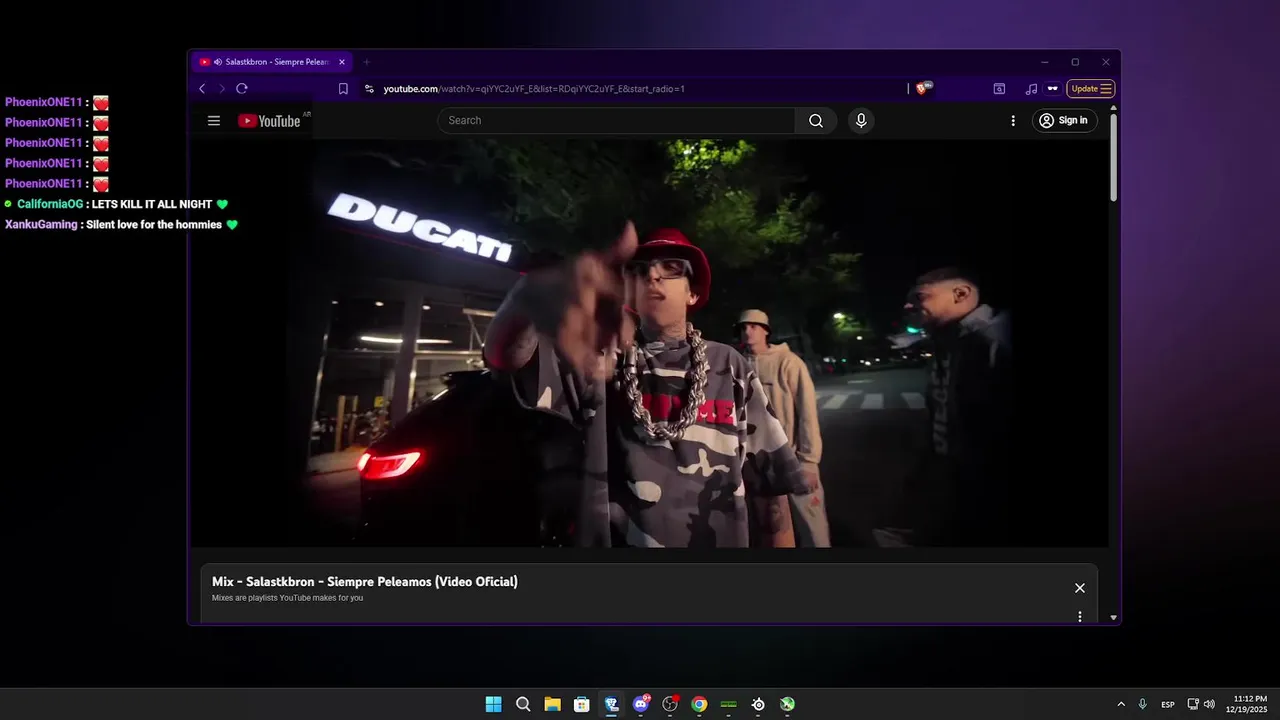1280x720 pixels.
Task: Open the SteelSeries app in taskbar
Action: 758,704
